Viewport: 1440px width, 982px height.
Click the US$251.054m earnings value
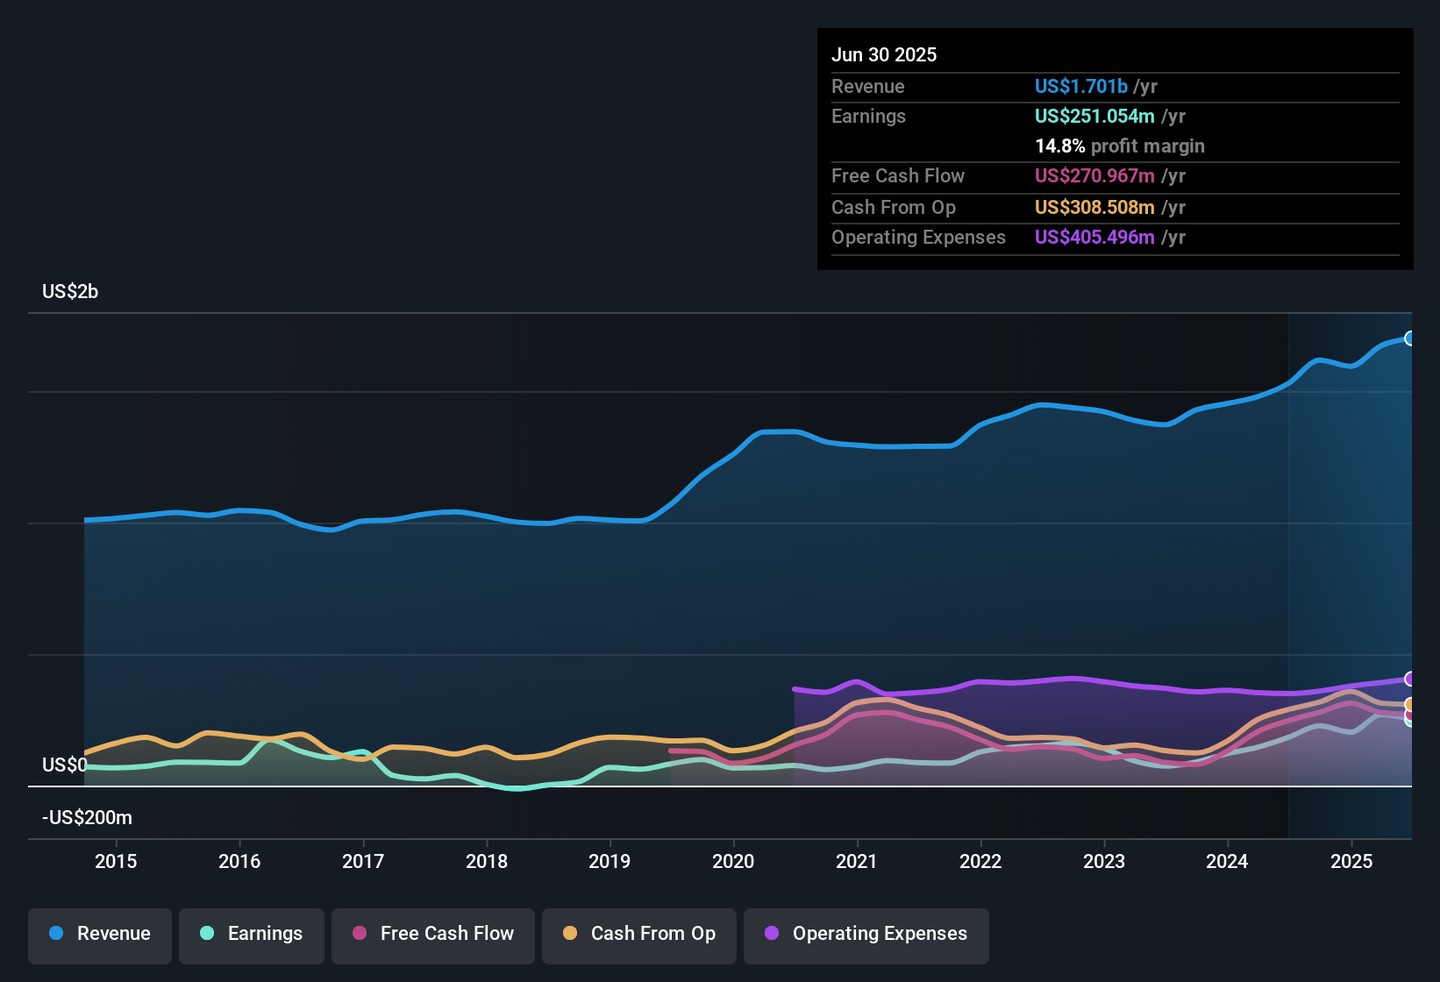point(1094,117)
